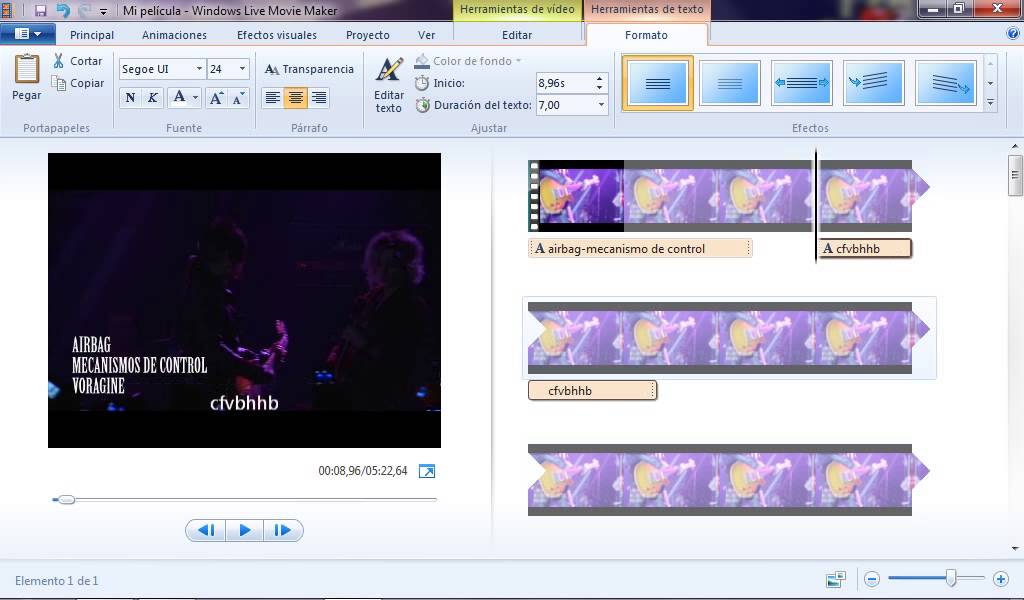The height and width of the screenshot is (600, 1024).
Task: Step to the next frame
Action: [283, 530]
